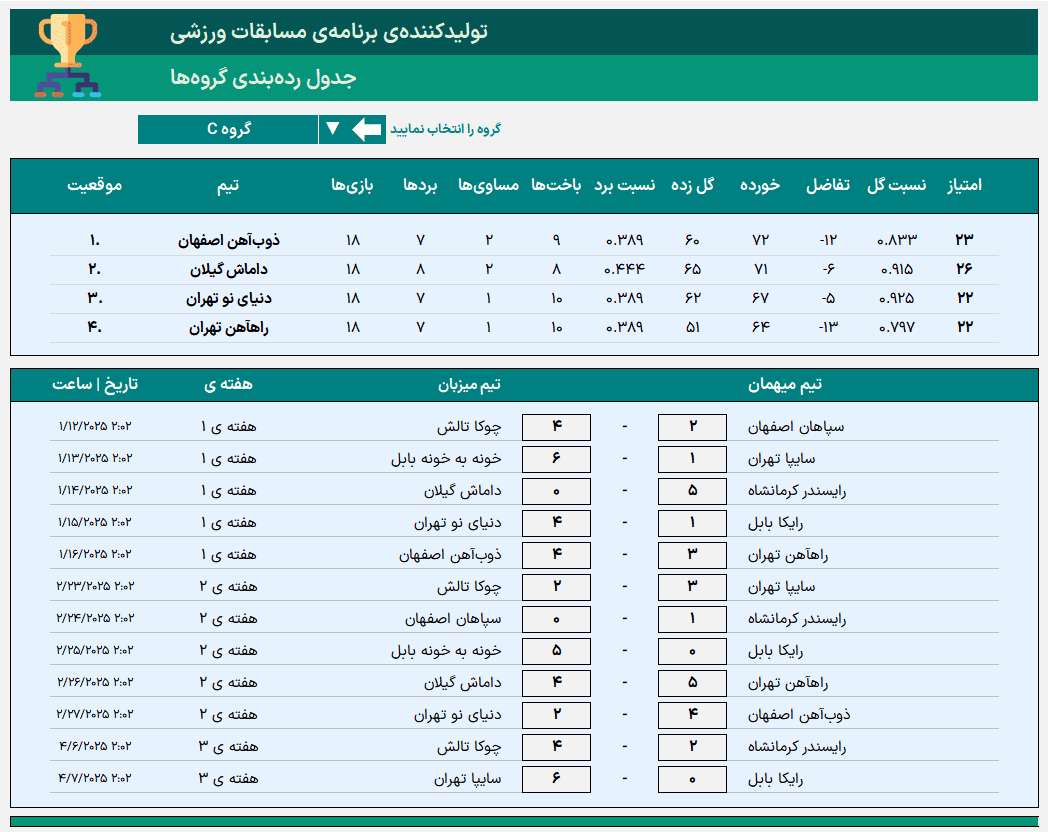Click the goal difference value -۱۳

coord(827,327)
